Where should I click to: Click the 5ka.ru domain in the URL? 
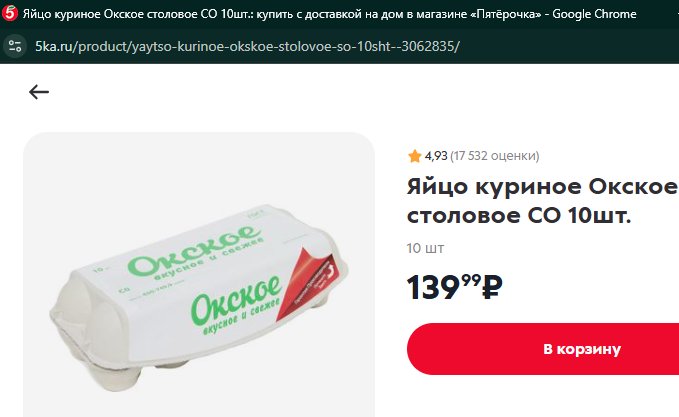[x=54, y=46]
